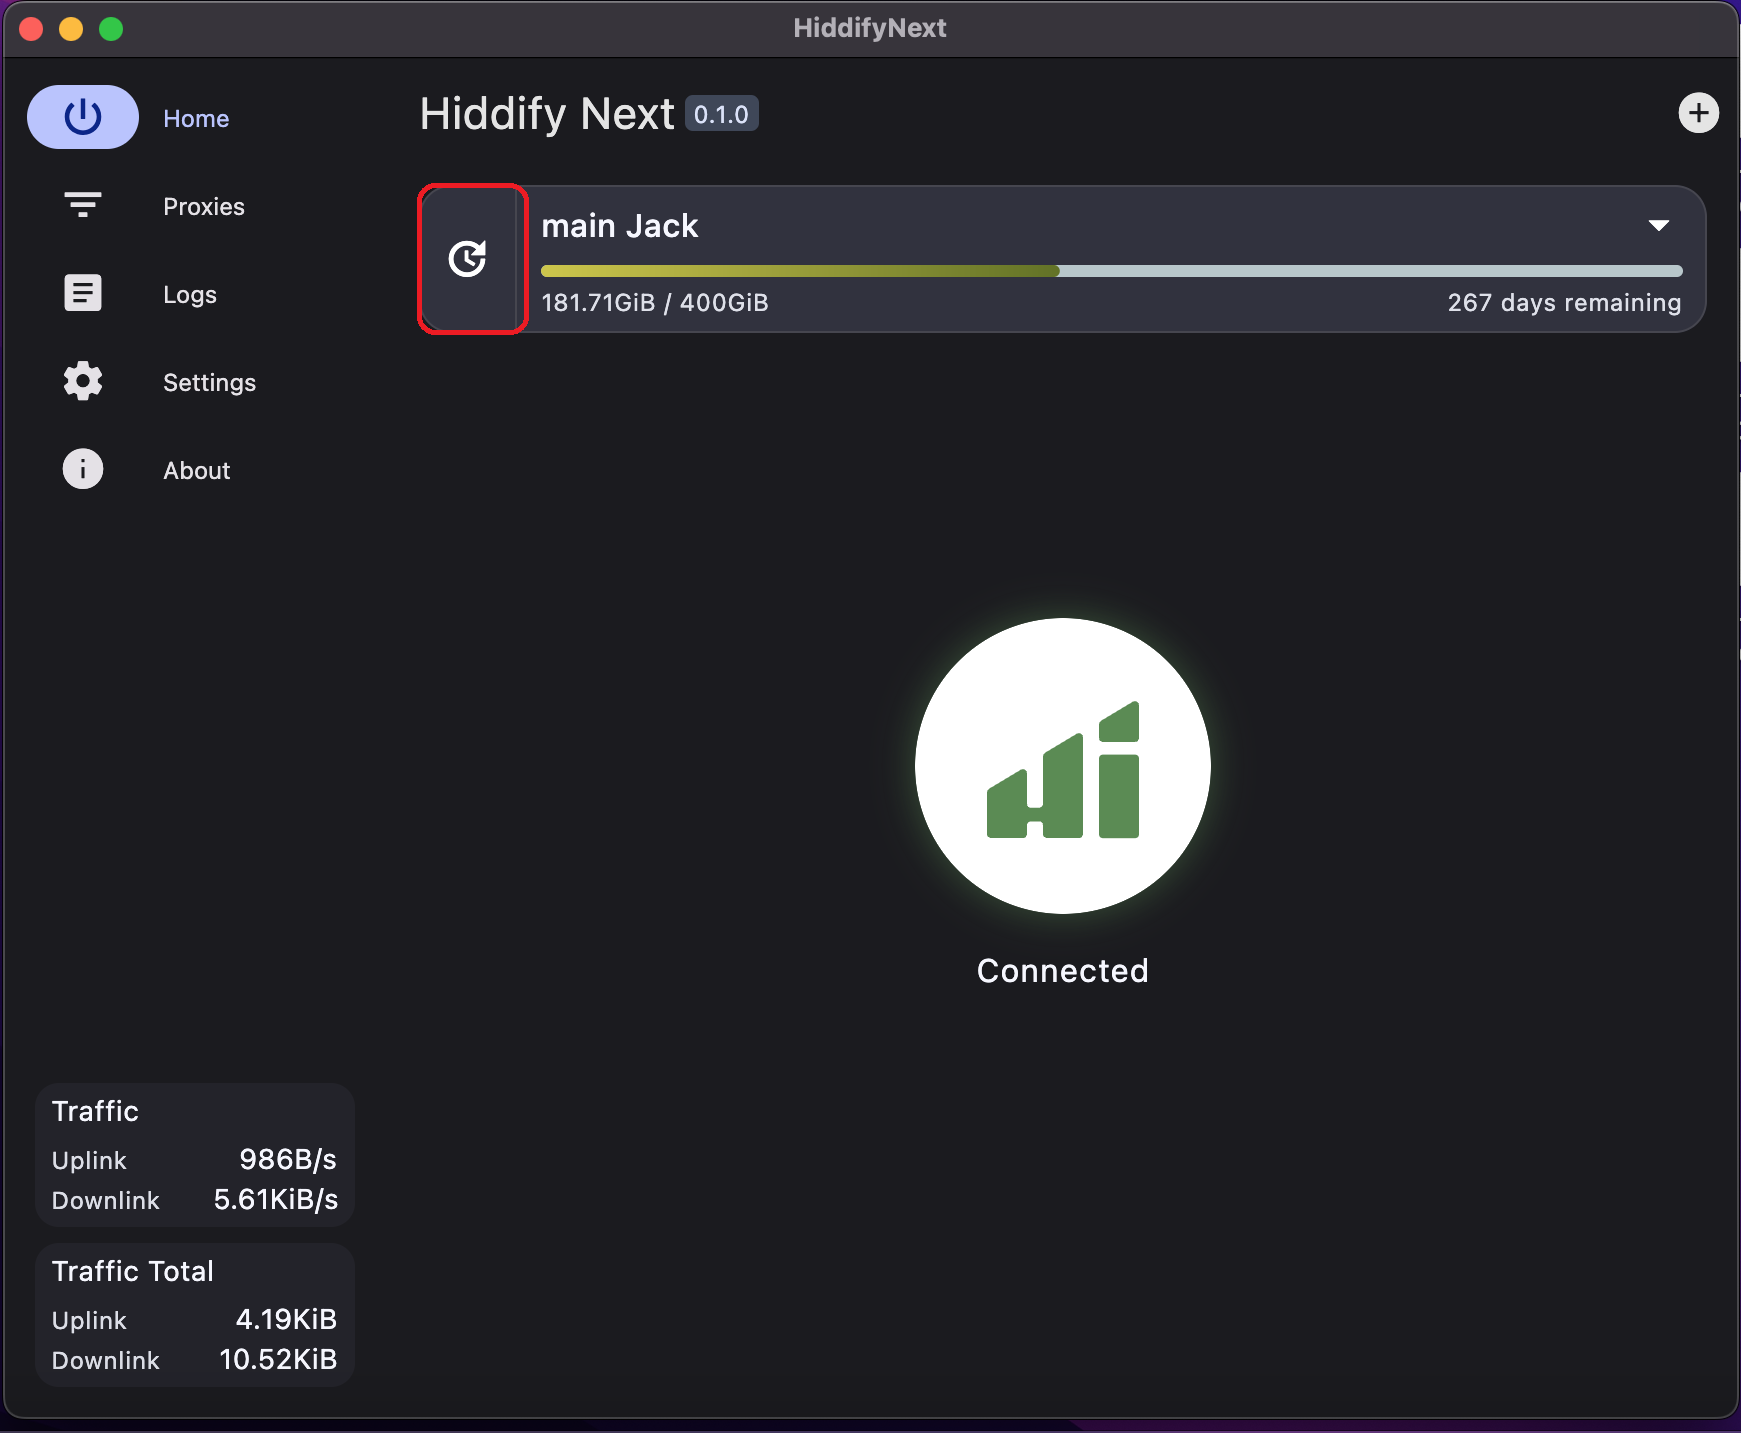1741x1433 pixels.
Task: Select the Home menu item
Action: coord(196,117)
